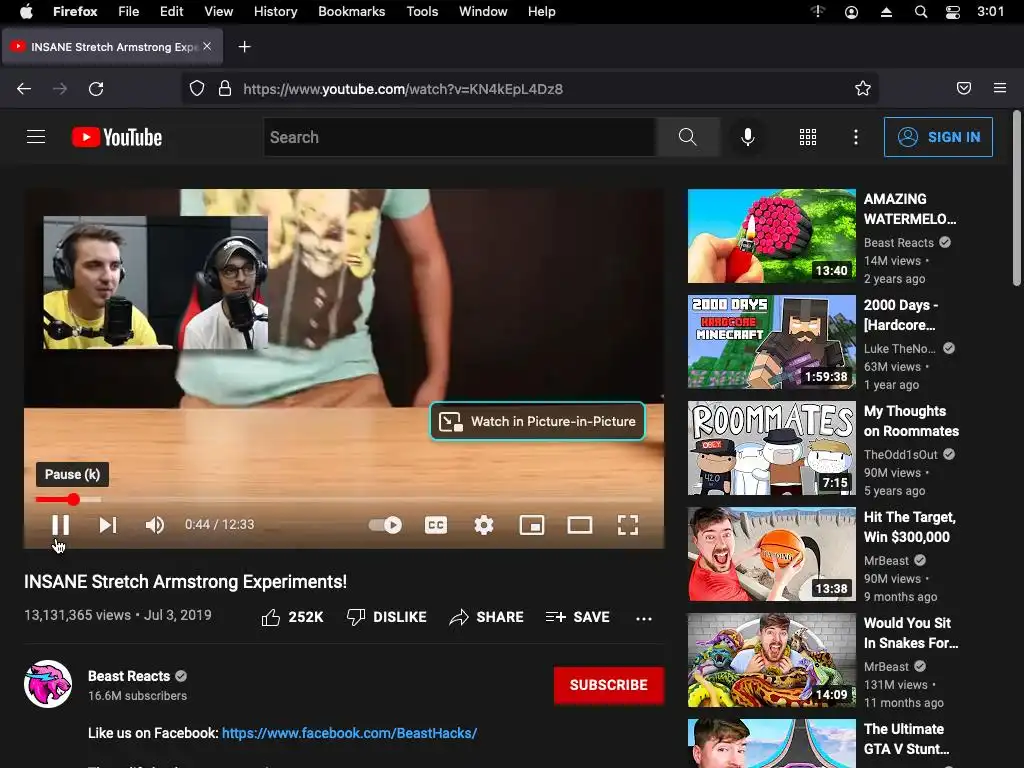Screen dimensions: 1024x768
Task: Click the page vertical scrollbar
Action: (1016, 199)
